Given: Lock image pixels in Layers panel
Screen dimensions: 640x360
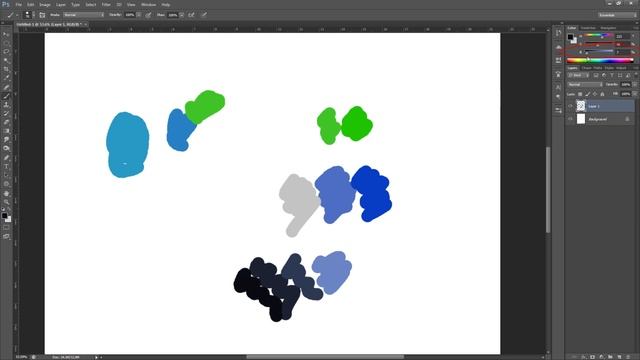Looking at the screenshot, I should [588, 94].
